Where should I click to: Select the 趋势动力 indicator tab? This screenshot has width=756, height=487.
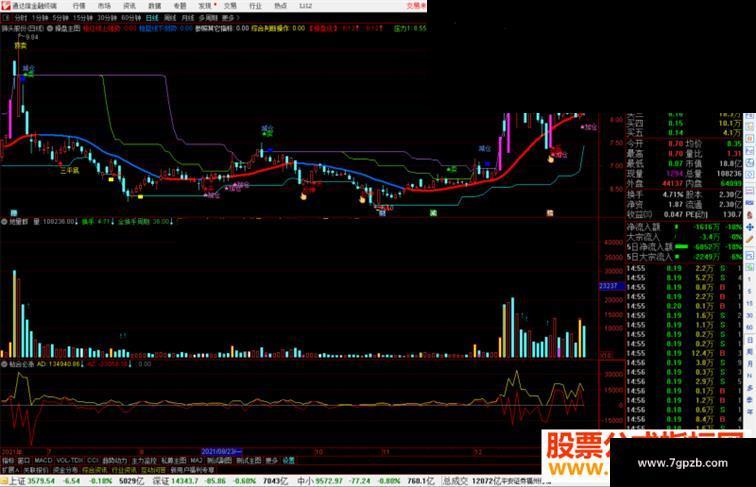[115, 461]
